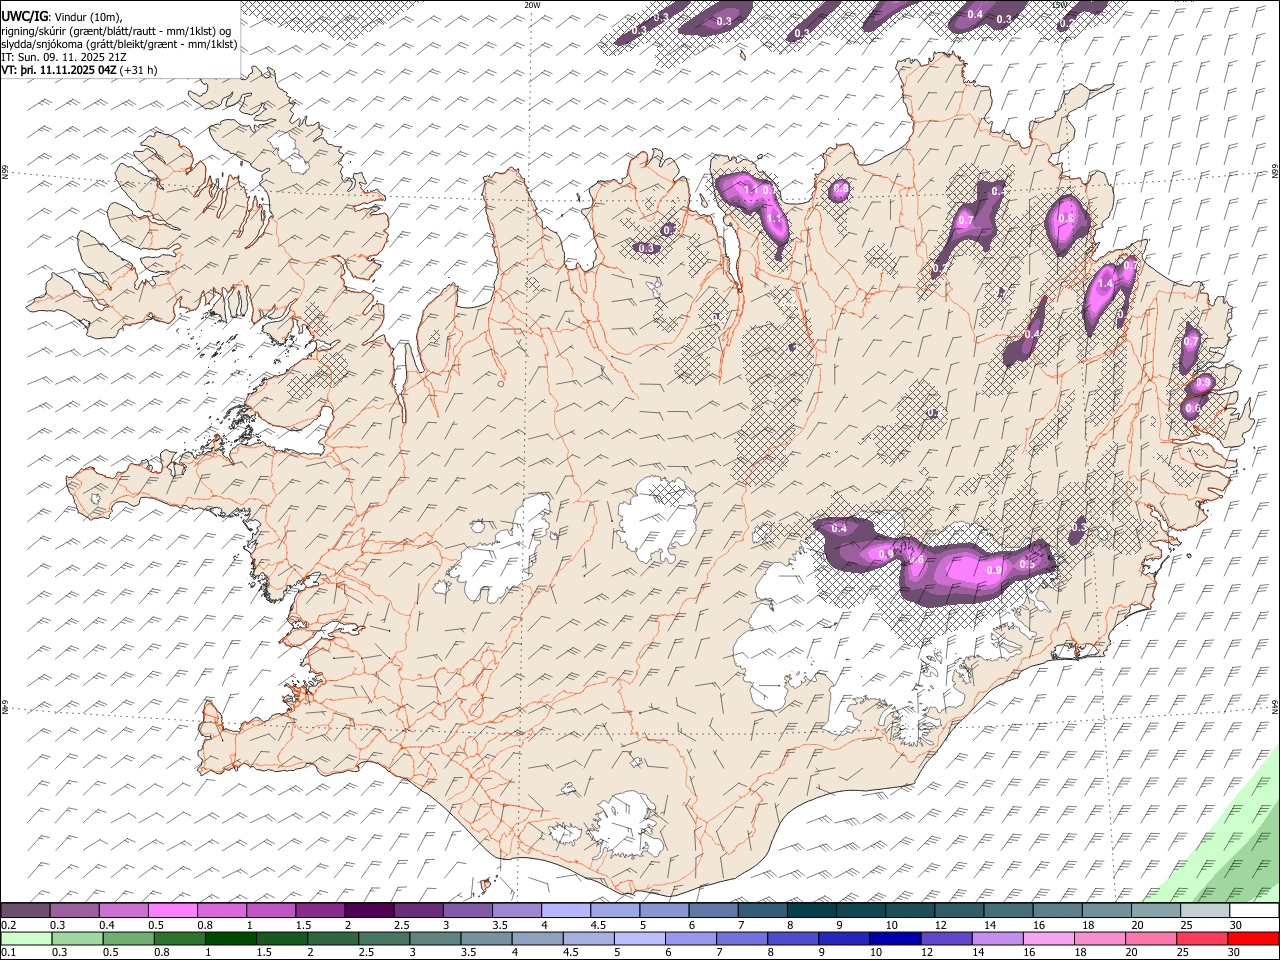Click the teal-grey 16 snowfall legend swatch
Viewport: 1280px width, 960px height.
pyautogui.click(x=1057, y=911)
